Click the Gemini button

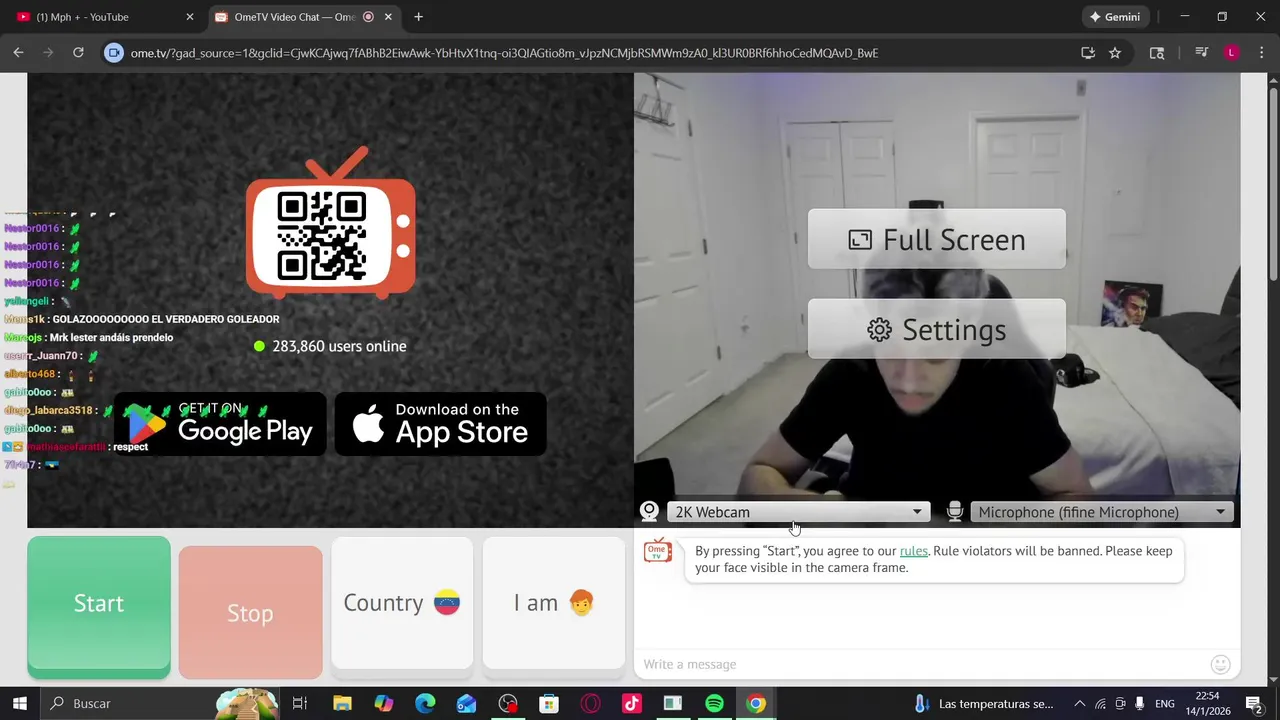click(x=1116, y=17)
